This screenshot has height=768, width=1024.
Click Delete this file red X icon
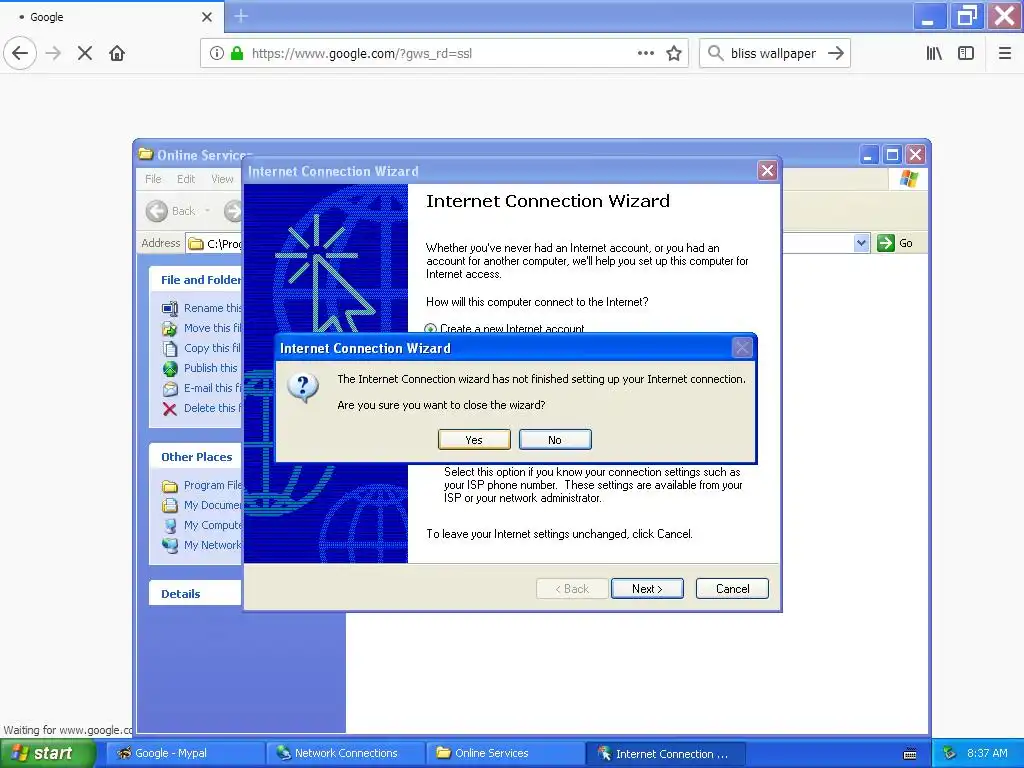click(x=170, y=409)
